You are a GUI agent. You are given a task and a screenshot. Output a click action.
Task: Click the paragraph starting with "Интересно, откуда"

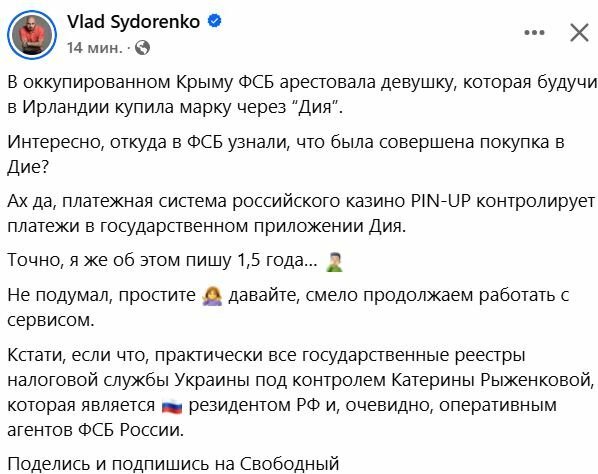pos(286,154)
